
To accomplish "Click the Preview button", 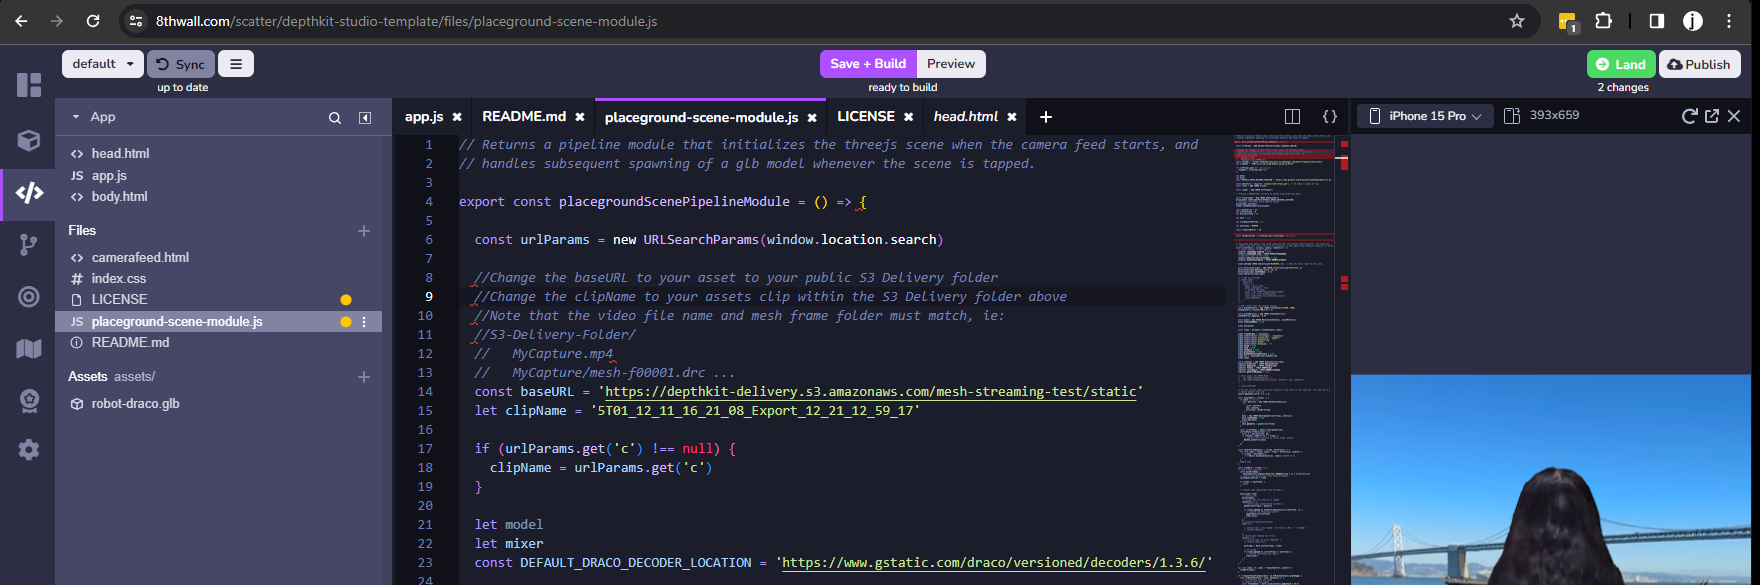I will pyautogui.click(x=951, y=64).
